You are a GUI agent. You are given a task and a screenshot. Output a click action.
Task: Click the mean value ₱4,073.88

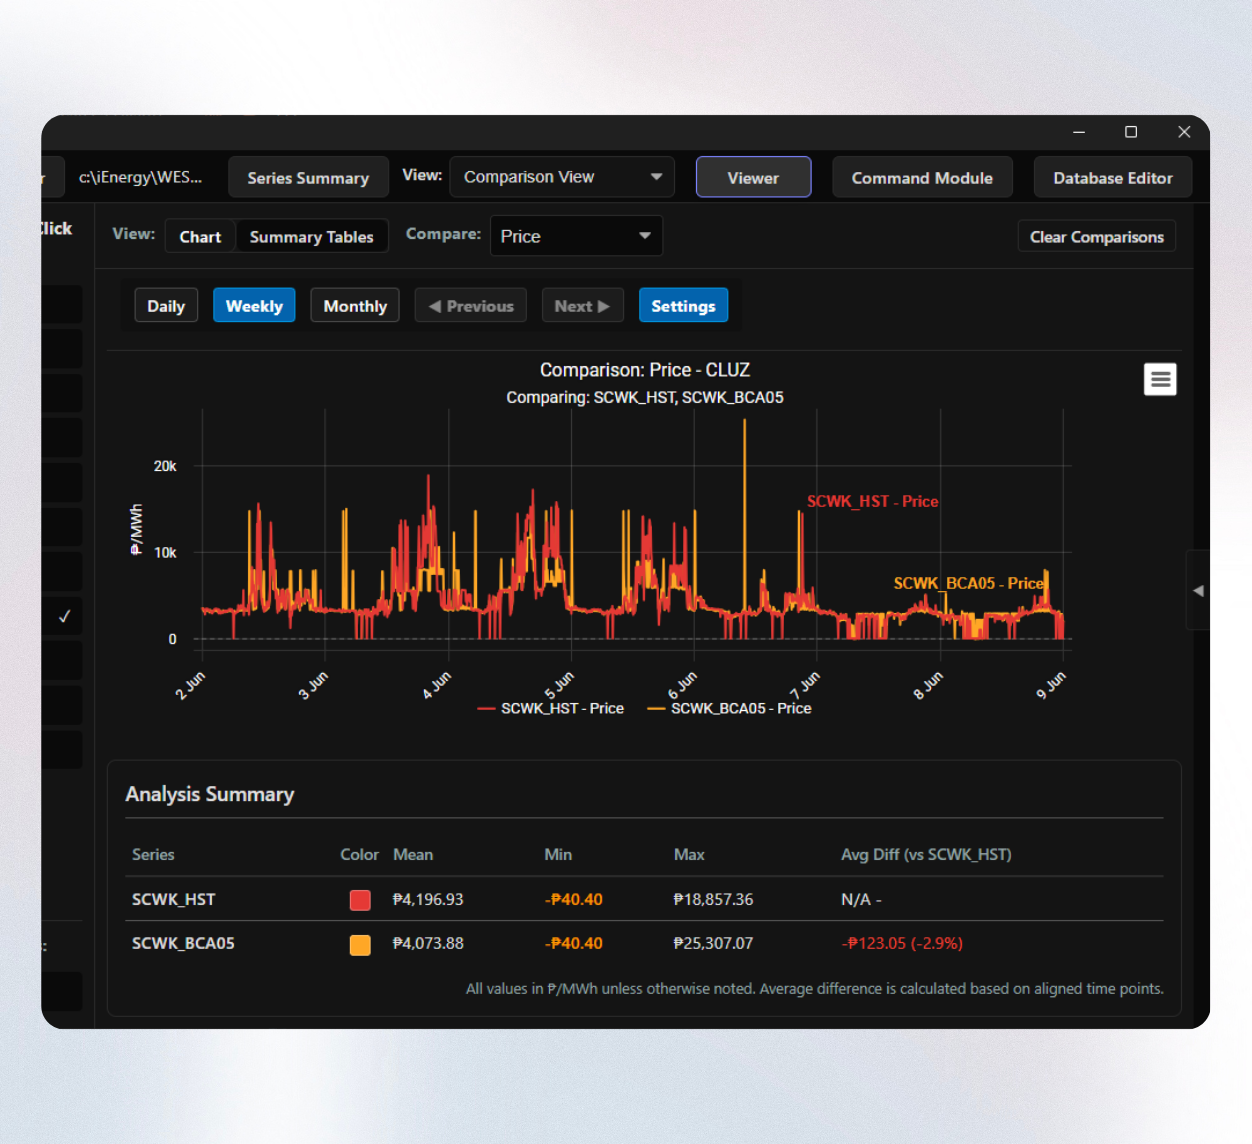point(428,943)
